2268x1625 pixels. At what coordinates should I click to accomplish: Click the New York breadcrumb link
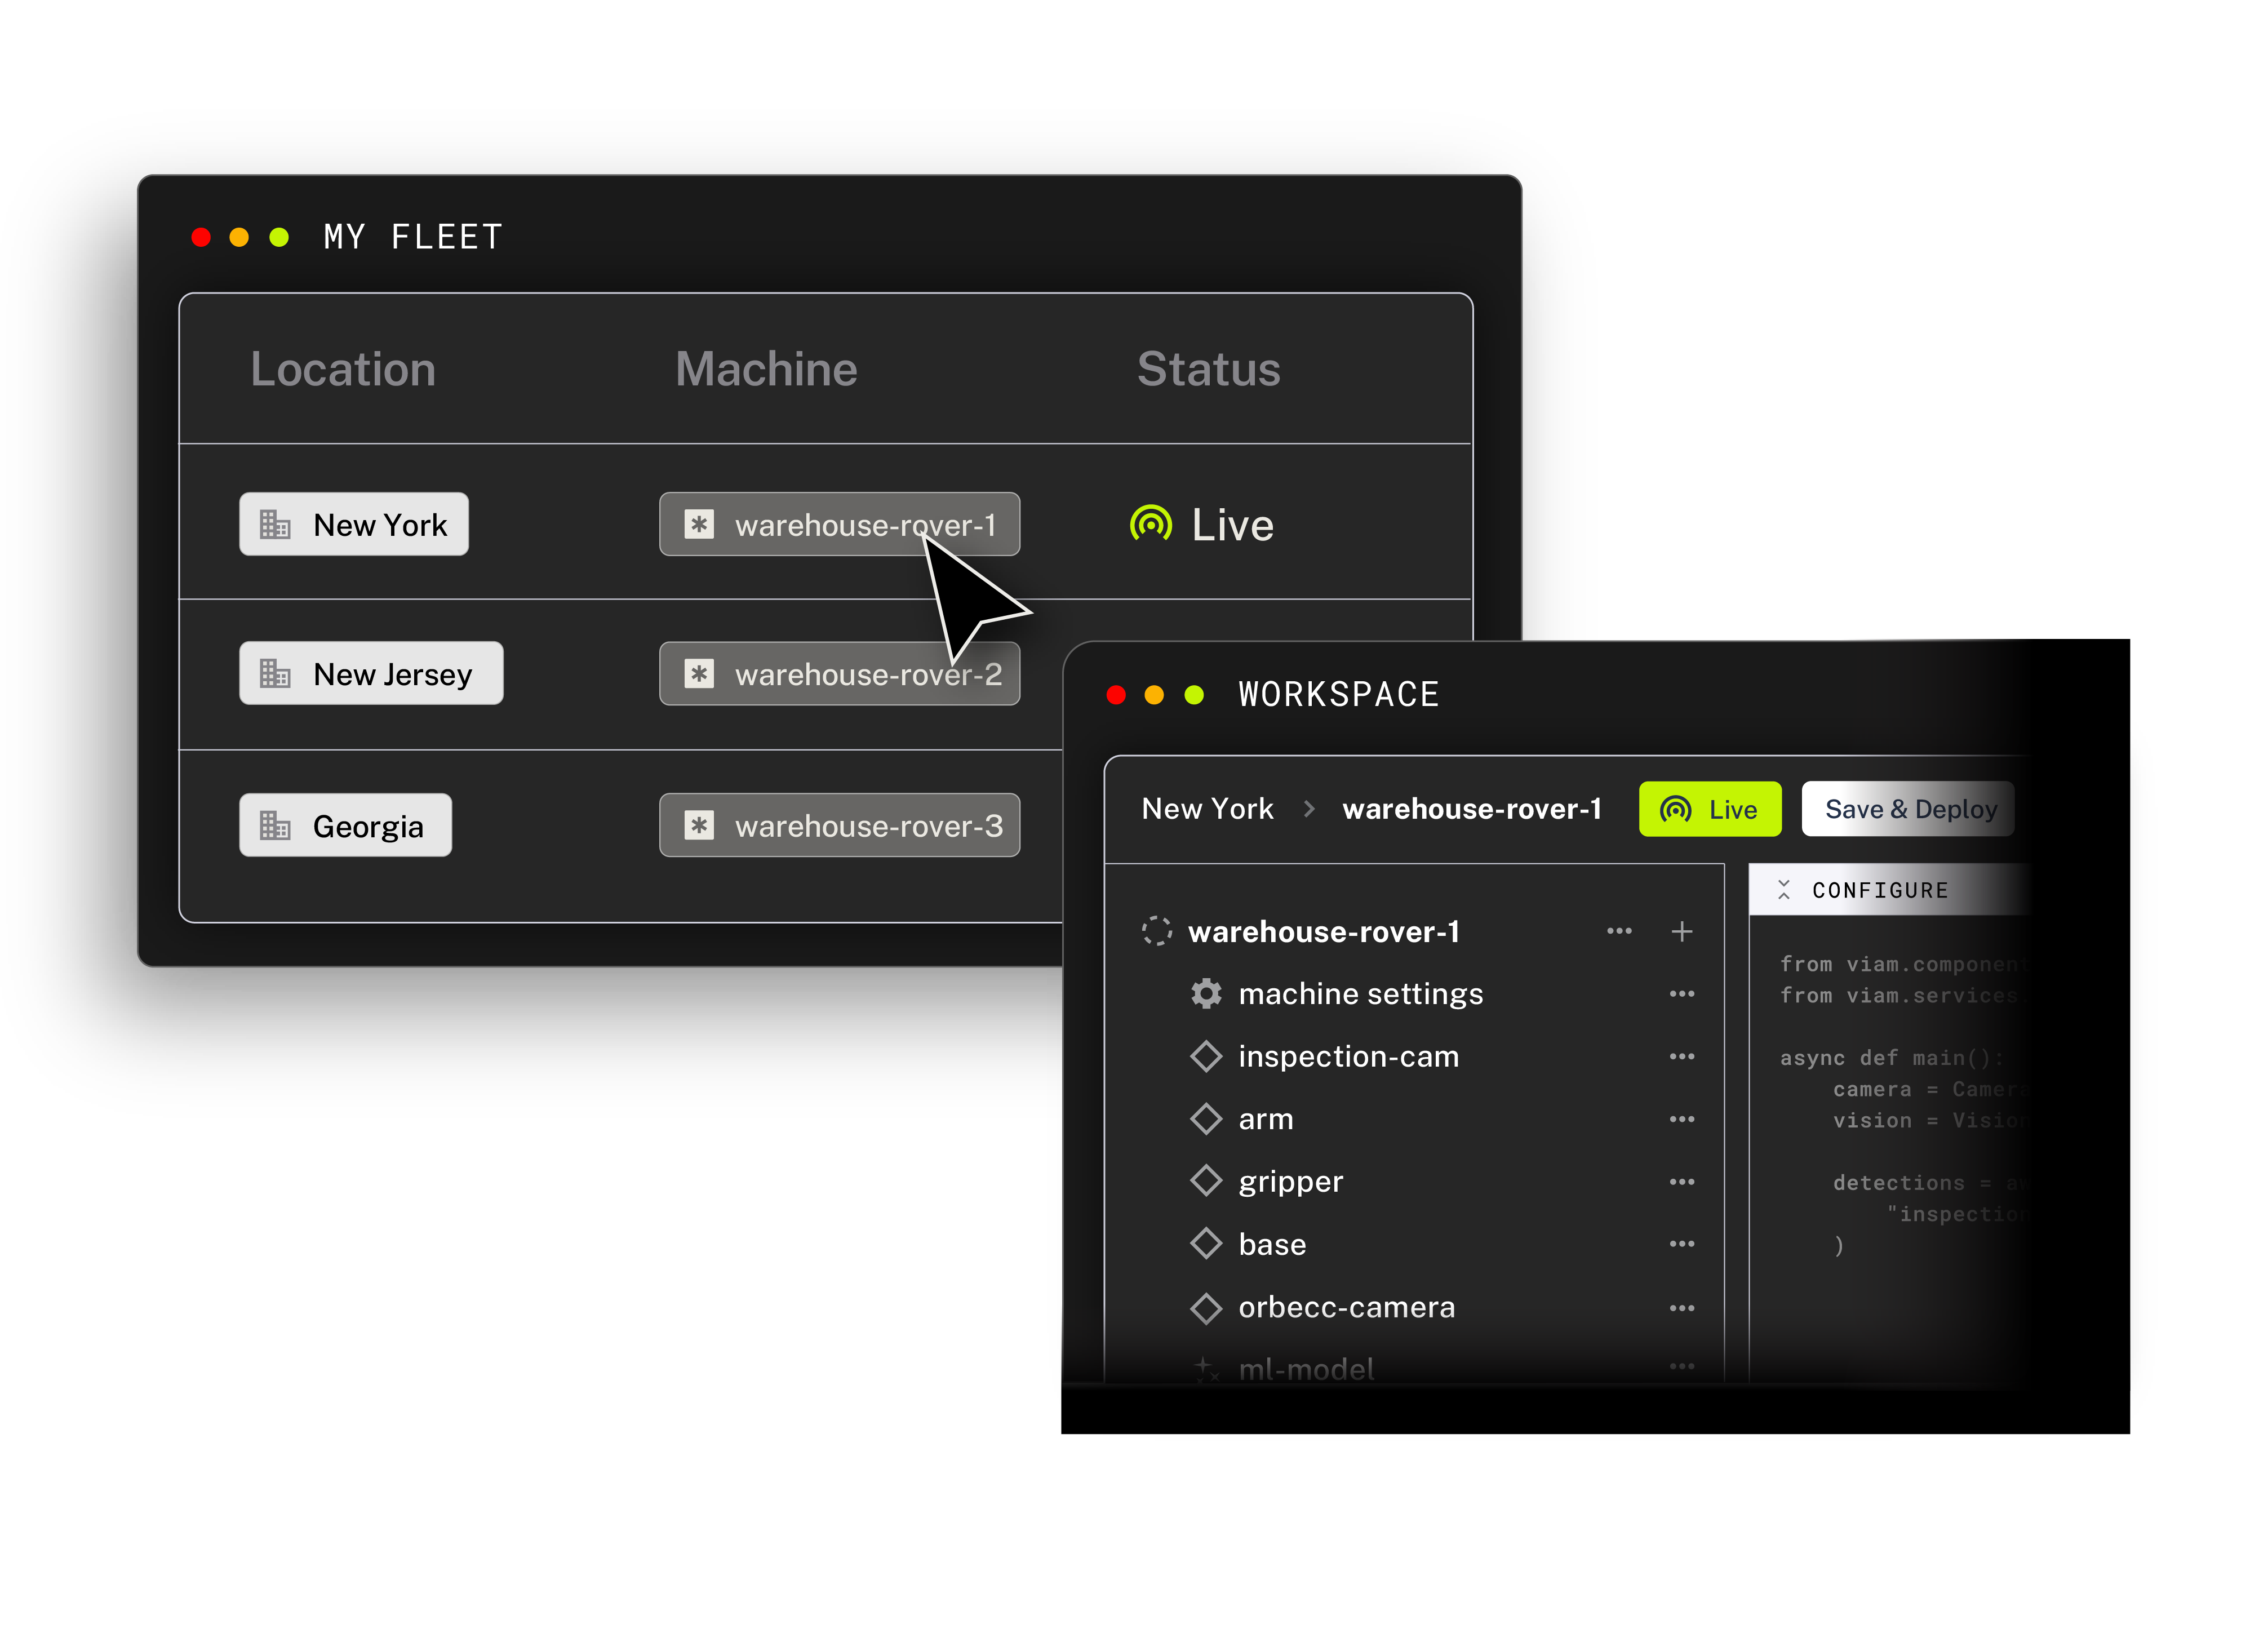(1207, 808)
